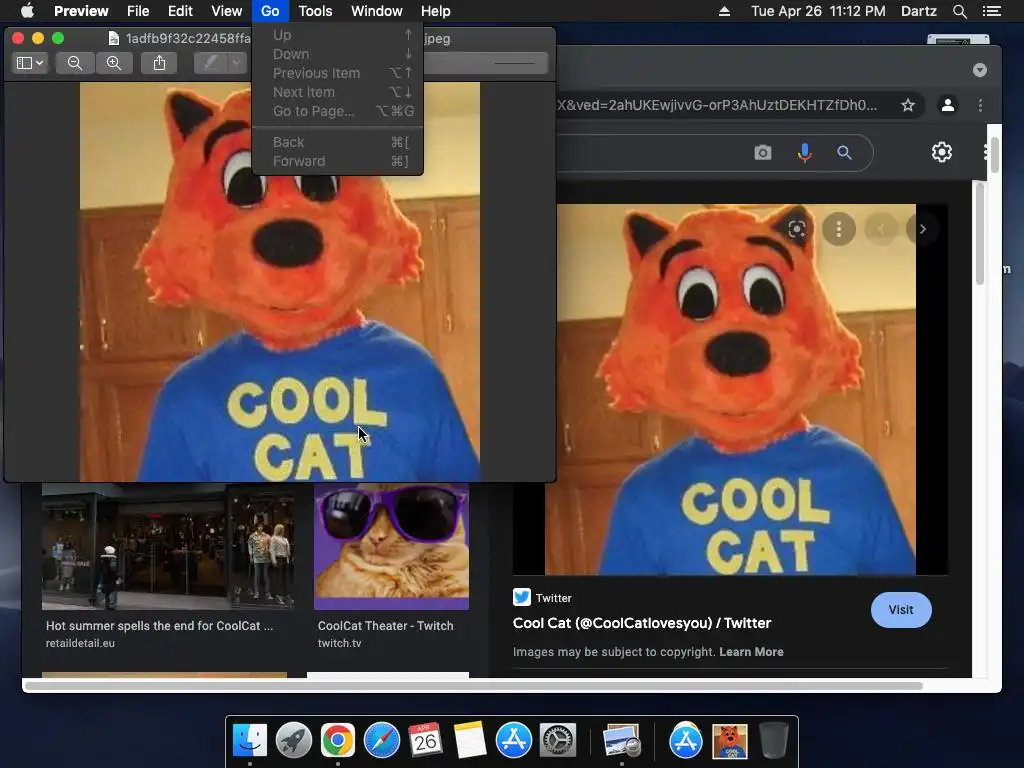Click the retaildetail.eu source text
The height and width of the screenshot is (768, 1024).
[80, 643]
